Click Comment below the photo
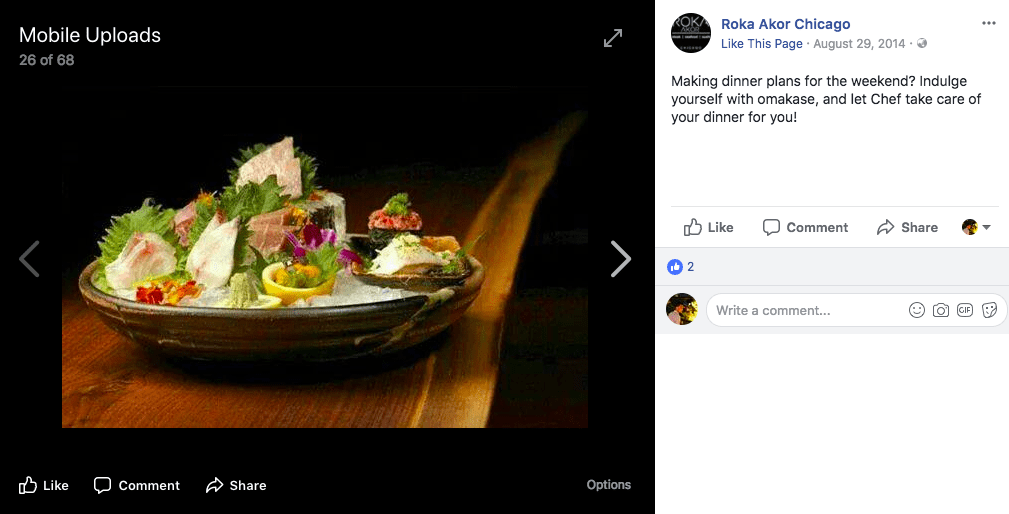 pyautogui.click(x=137, y=485)
